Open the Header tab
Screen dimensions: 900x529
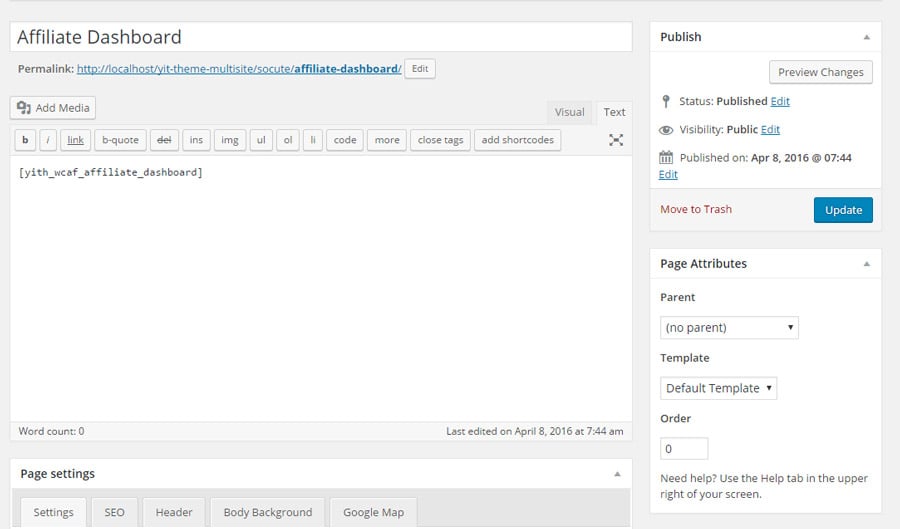(174, 512)
